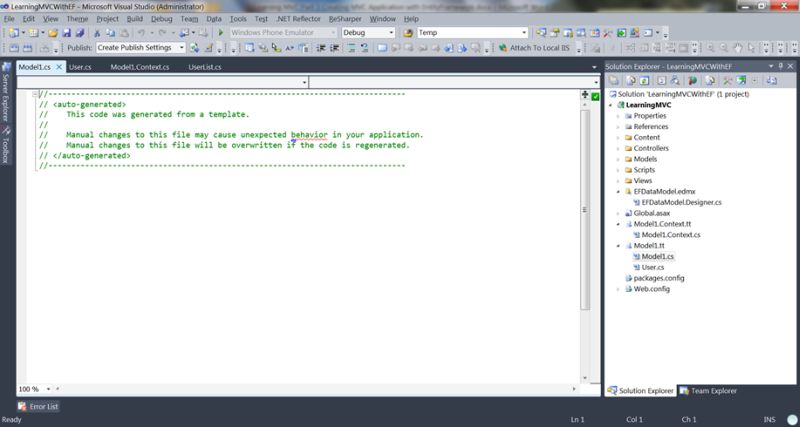Click the Properties icon in Solution Explorer toolbar
Screen dimensions: 800x427
tap(614, 81)
